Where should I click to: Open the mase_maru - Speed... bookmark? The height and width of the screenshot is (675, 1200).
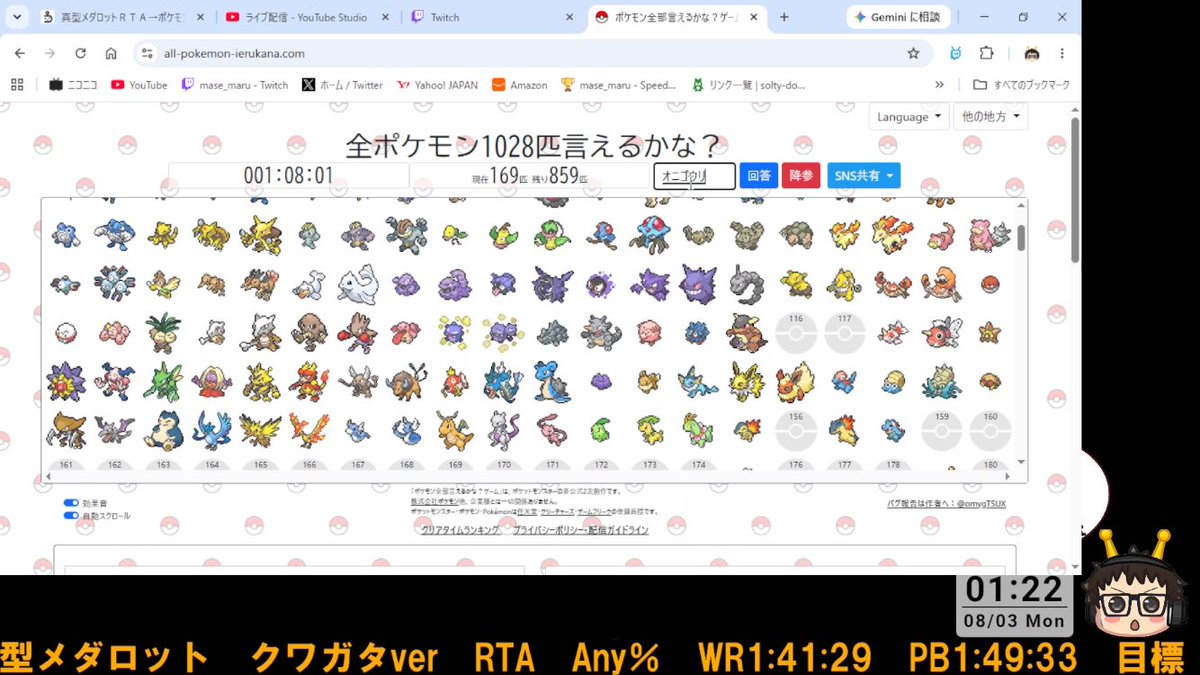pyautogui.click(x=618, y=85)
